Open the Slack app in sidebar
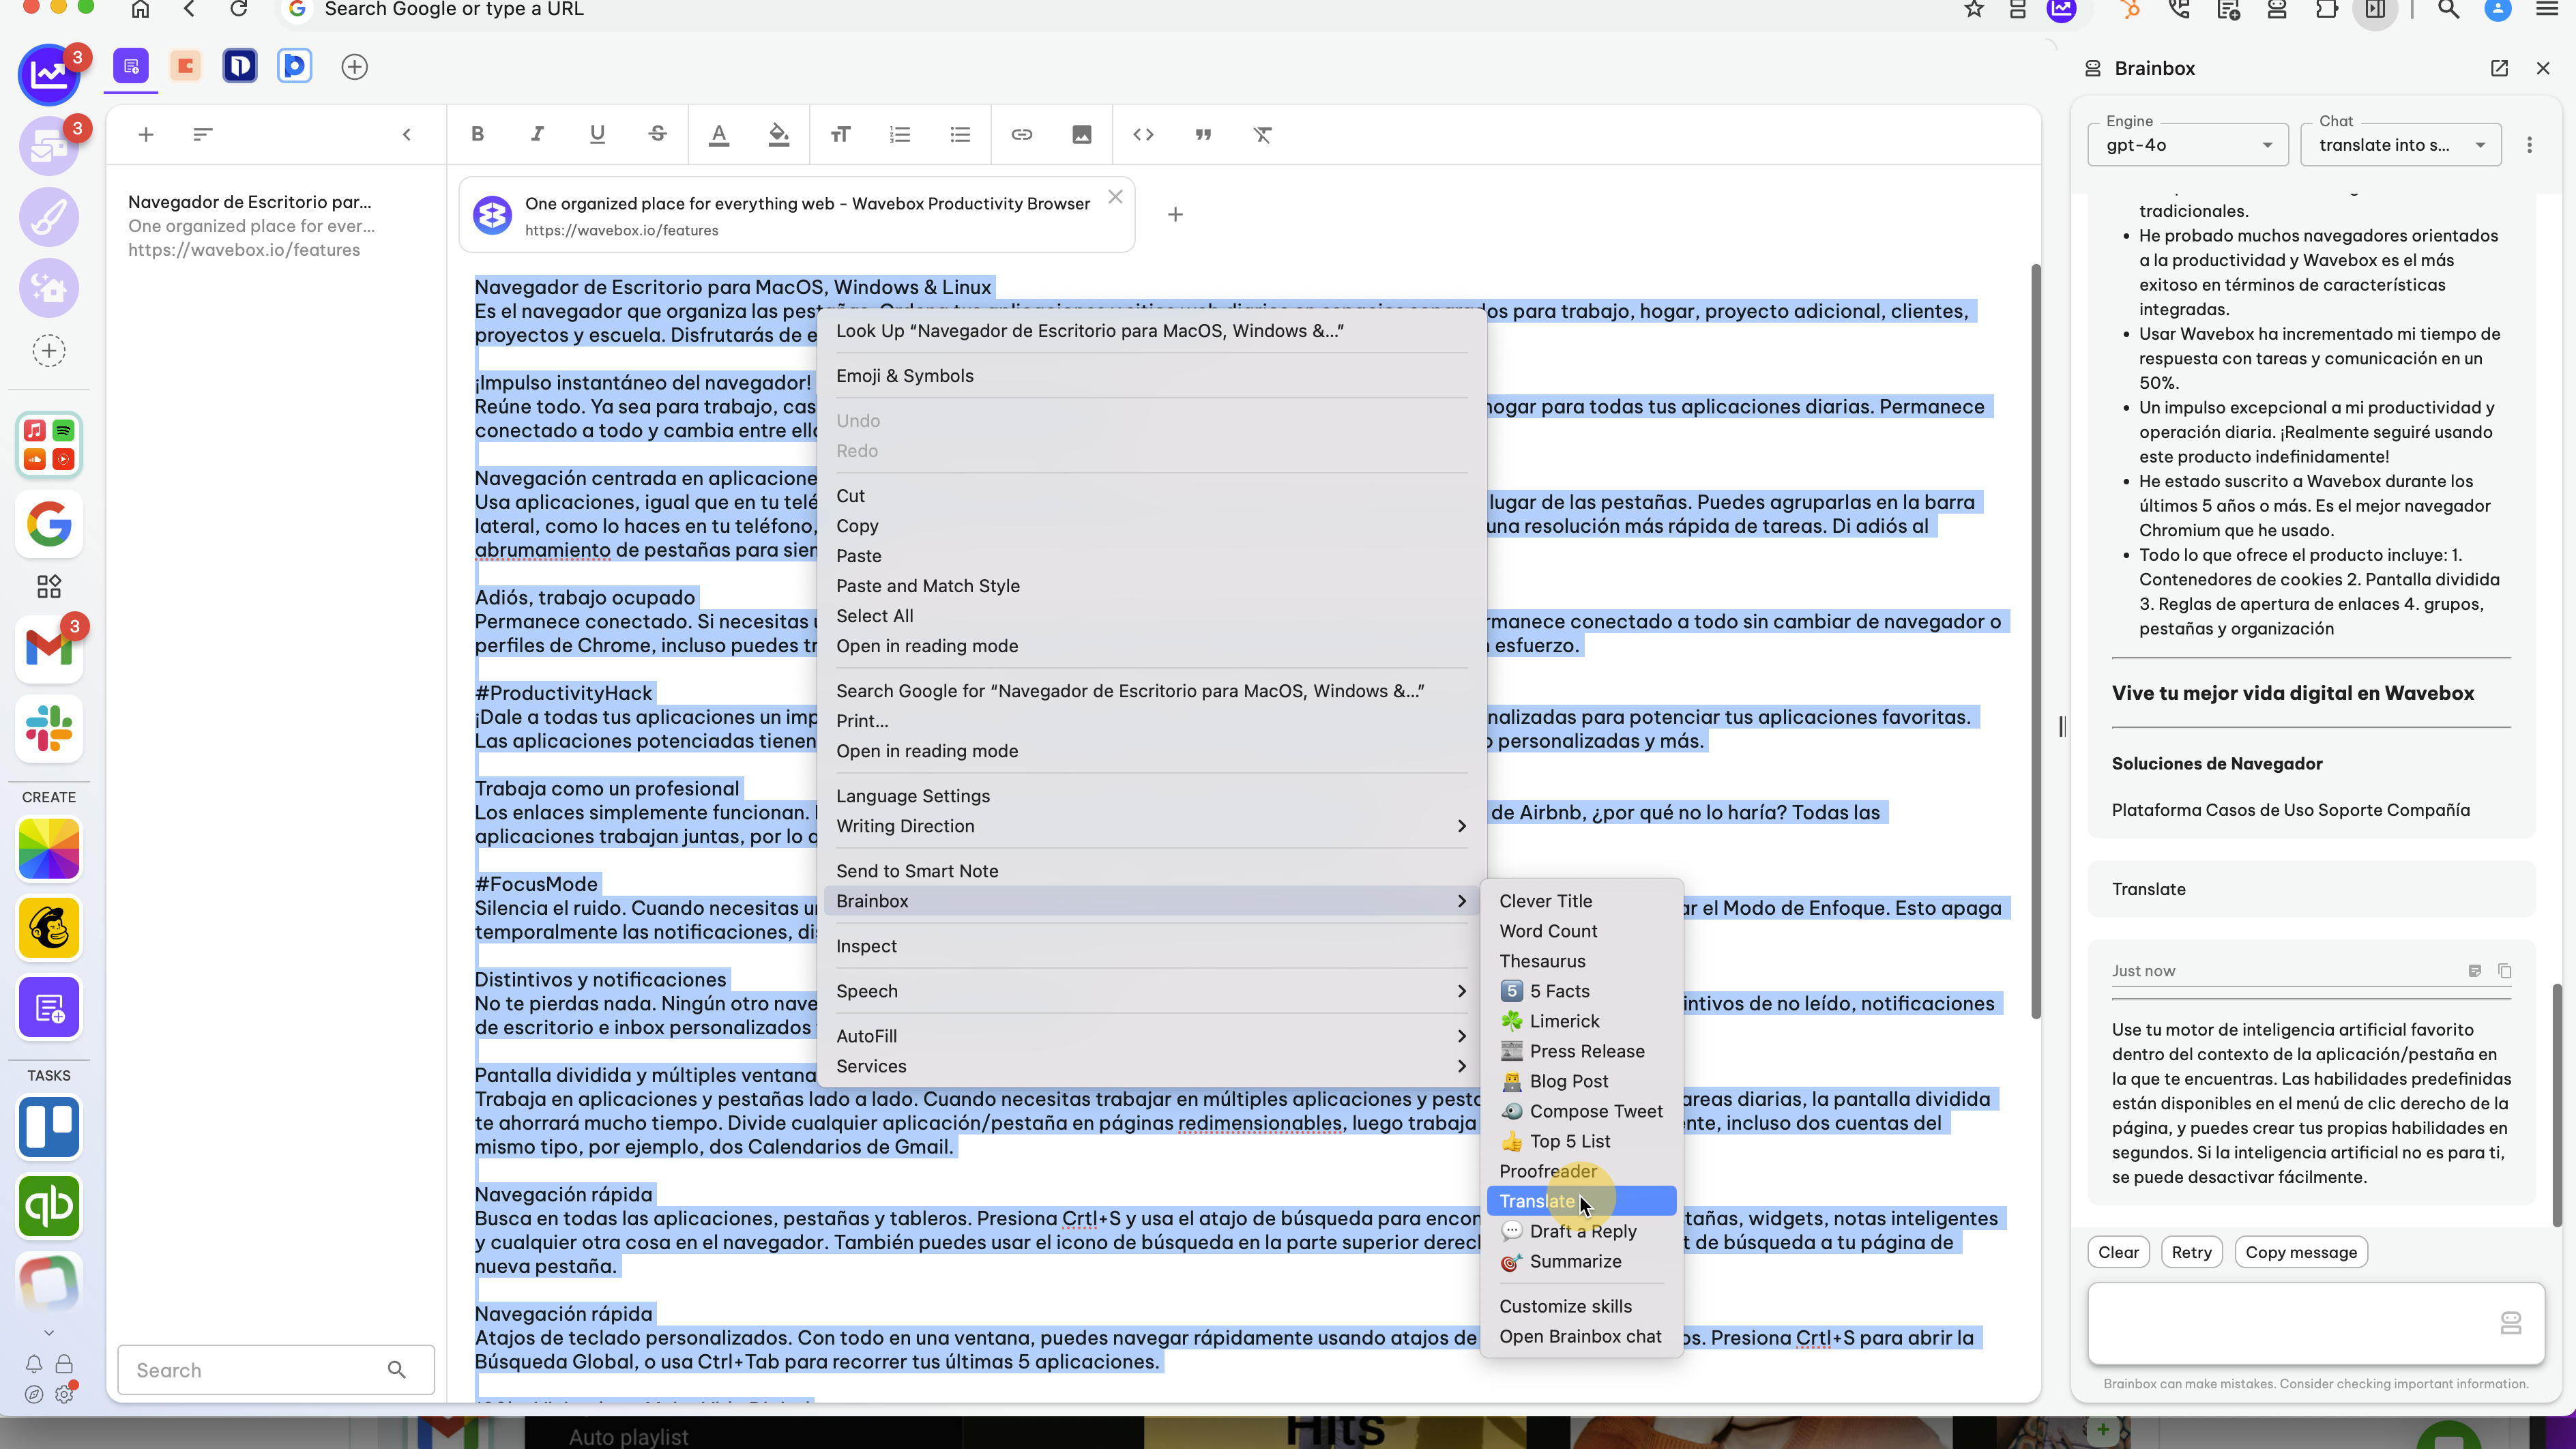Screen dimensions: 2576x1449 tap(49, 728)
